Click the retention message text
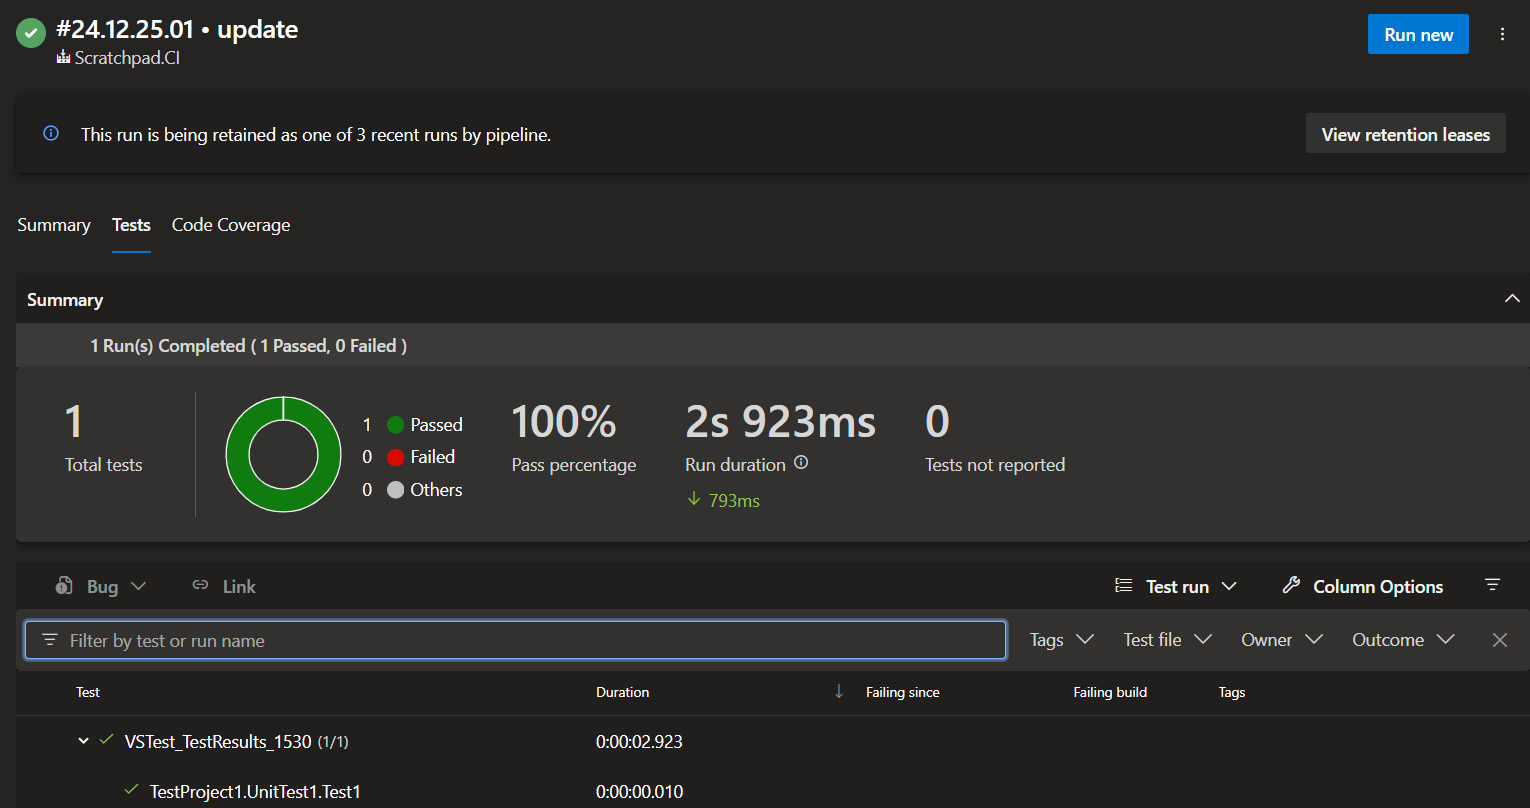 [x=316, y=134]
